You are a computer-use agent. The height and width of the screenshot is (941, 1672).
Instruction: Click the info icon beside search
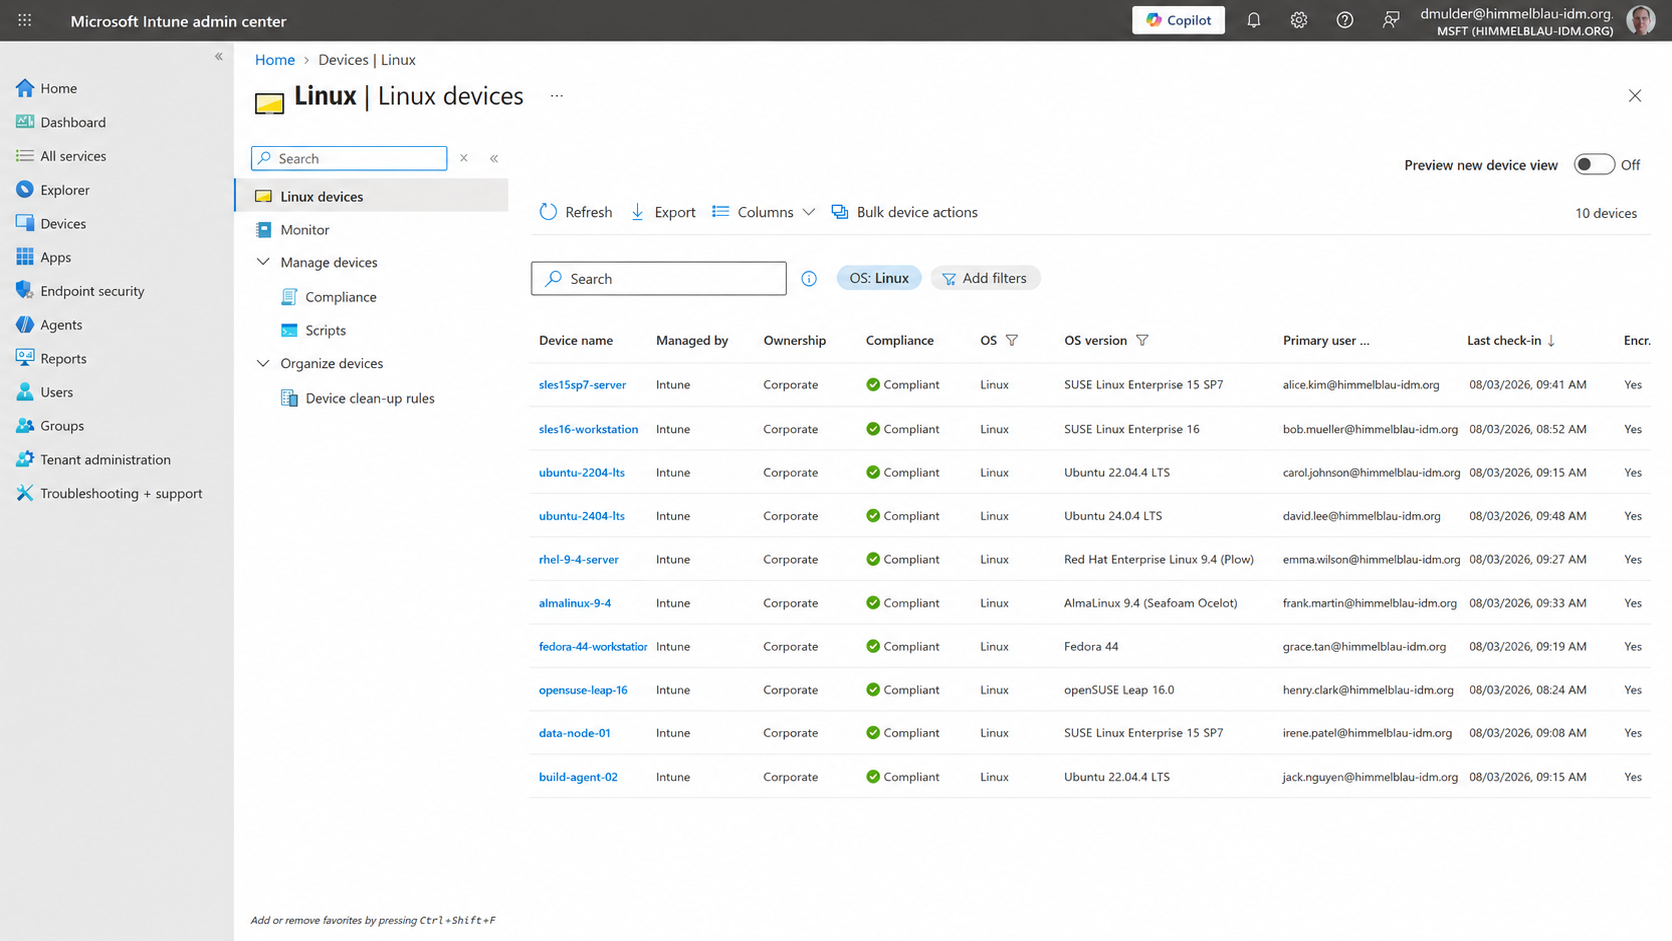(809, 279)
